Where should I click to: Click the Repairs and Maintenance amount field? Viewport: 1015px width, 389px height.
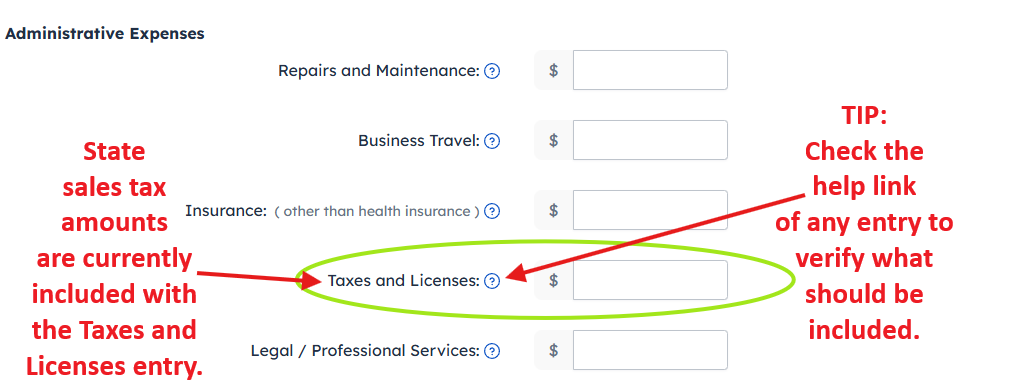[650, 70]
